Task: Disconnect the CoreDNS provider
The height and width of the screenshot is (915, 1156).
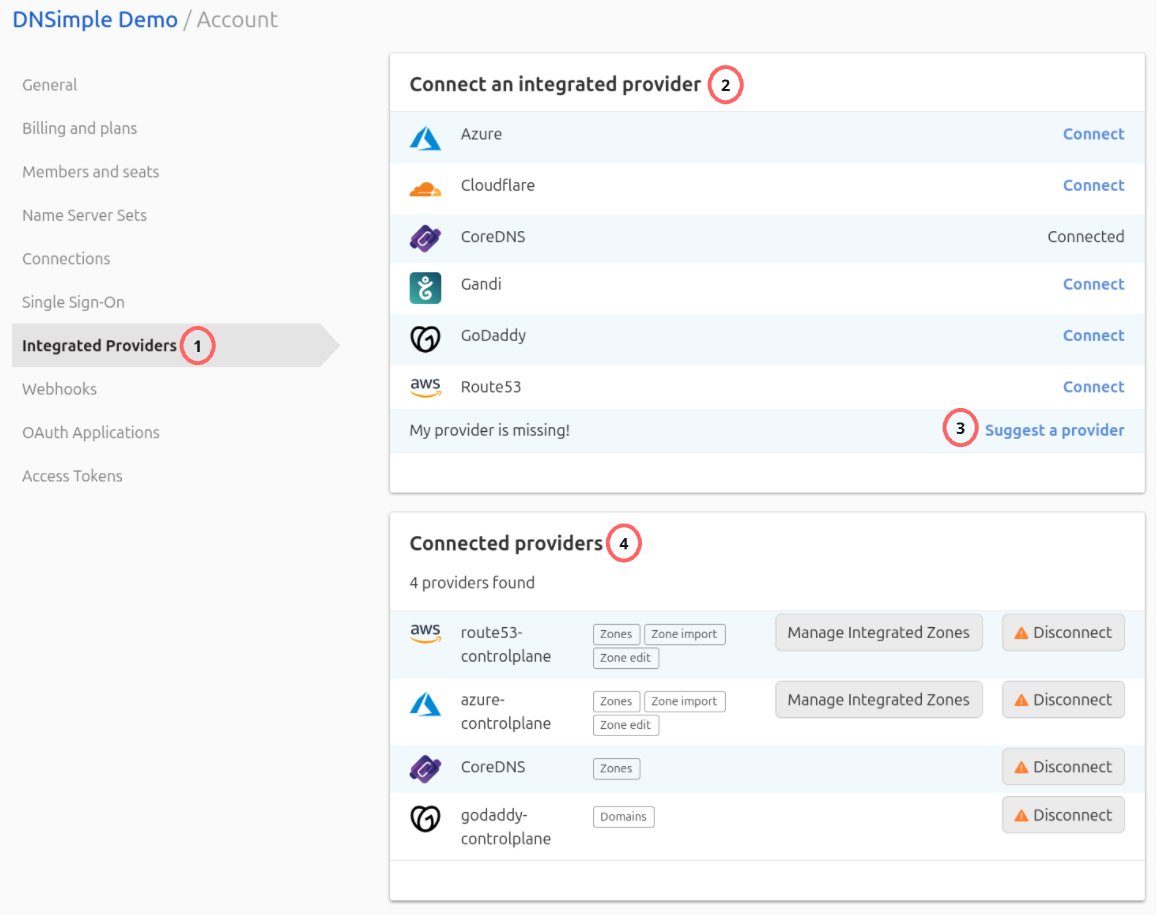Action: click(1063, 766)
